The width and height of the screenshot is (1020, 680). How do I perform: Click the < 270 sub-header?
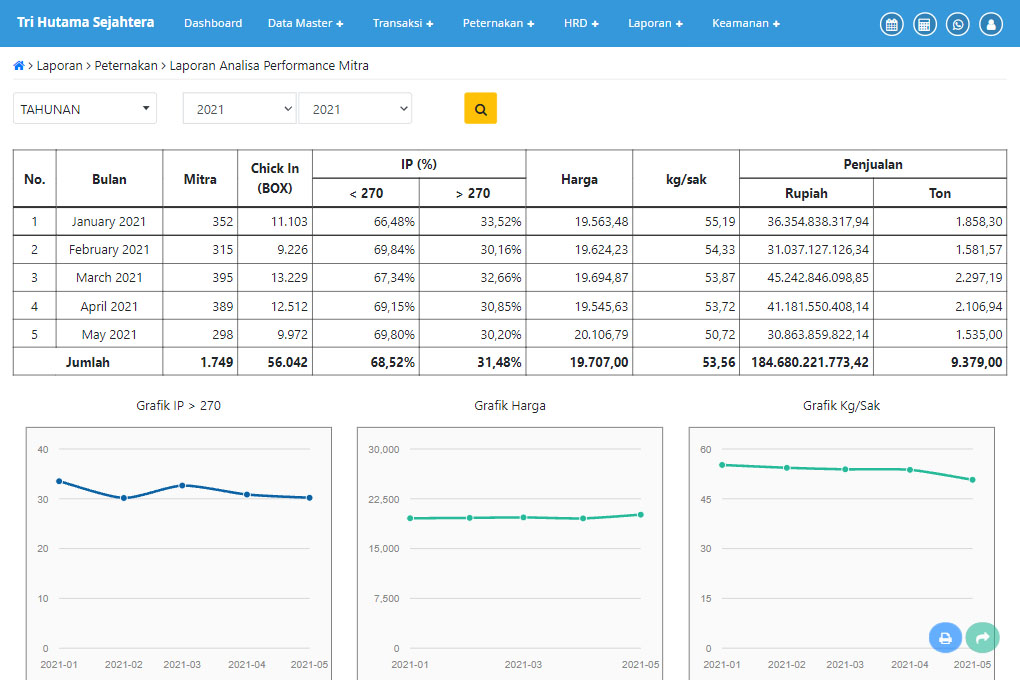(x=366, y=193)
